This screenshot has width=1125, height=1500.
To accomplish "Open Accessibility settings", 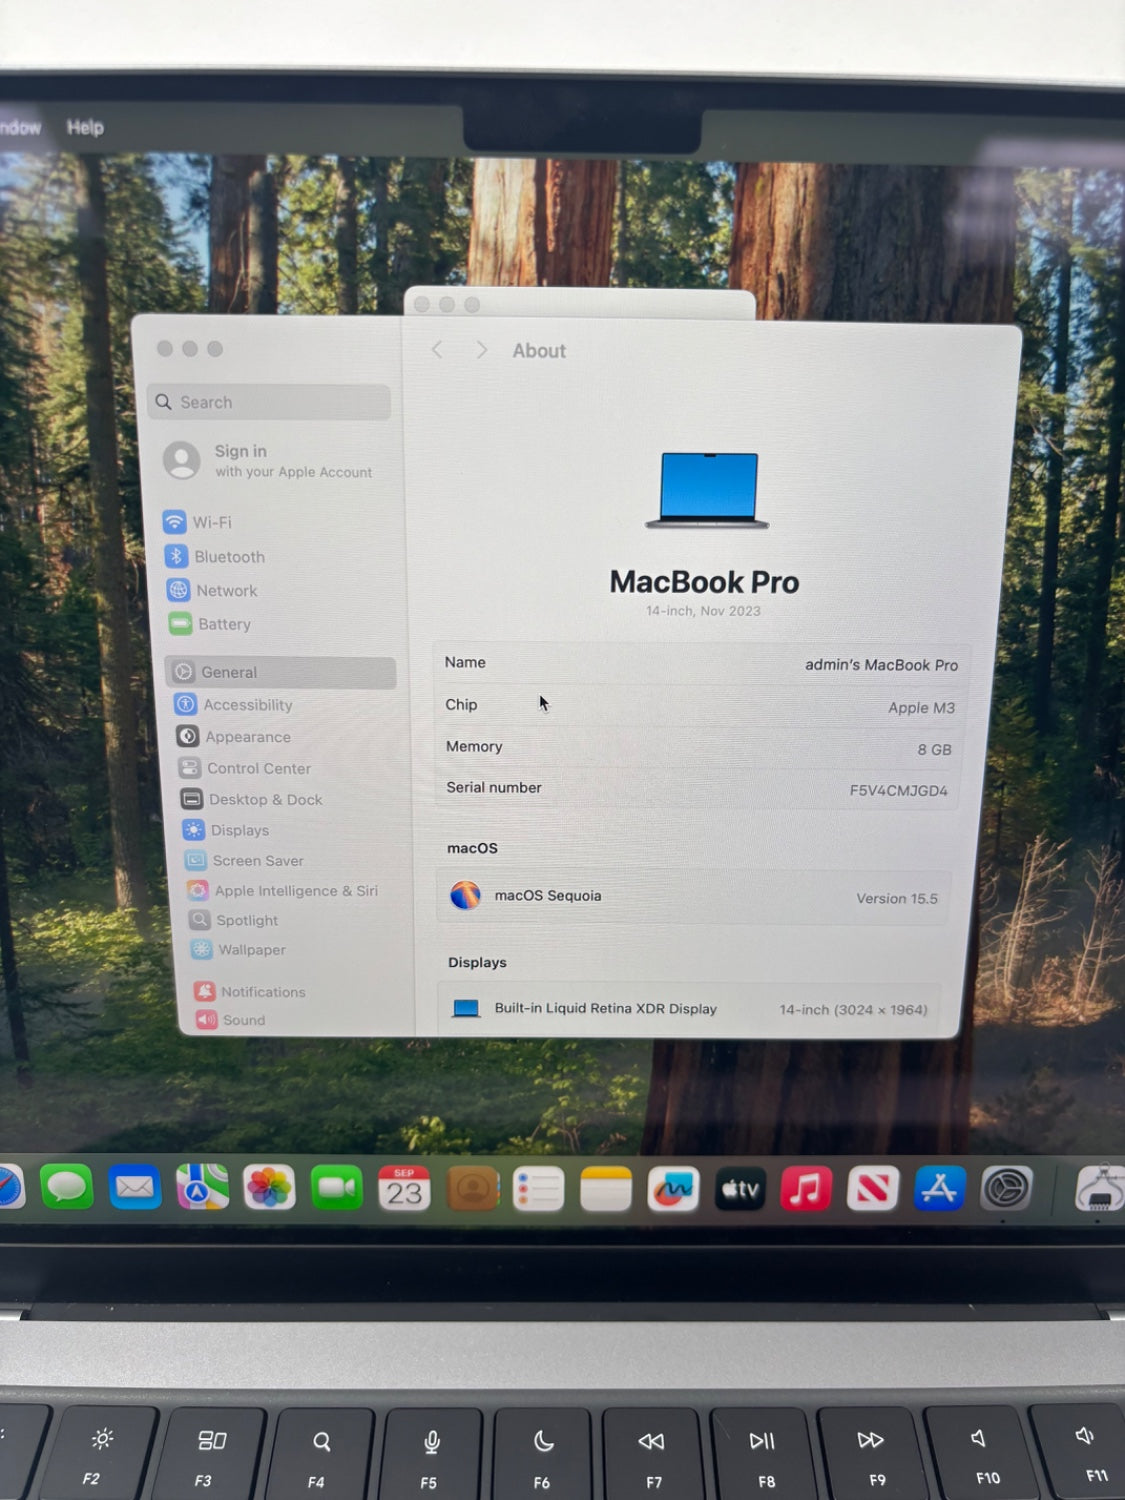I will (247, 705).
